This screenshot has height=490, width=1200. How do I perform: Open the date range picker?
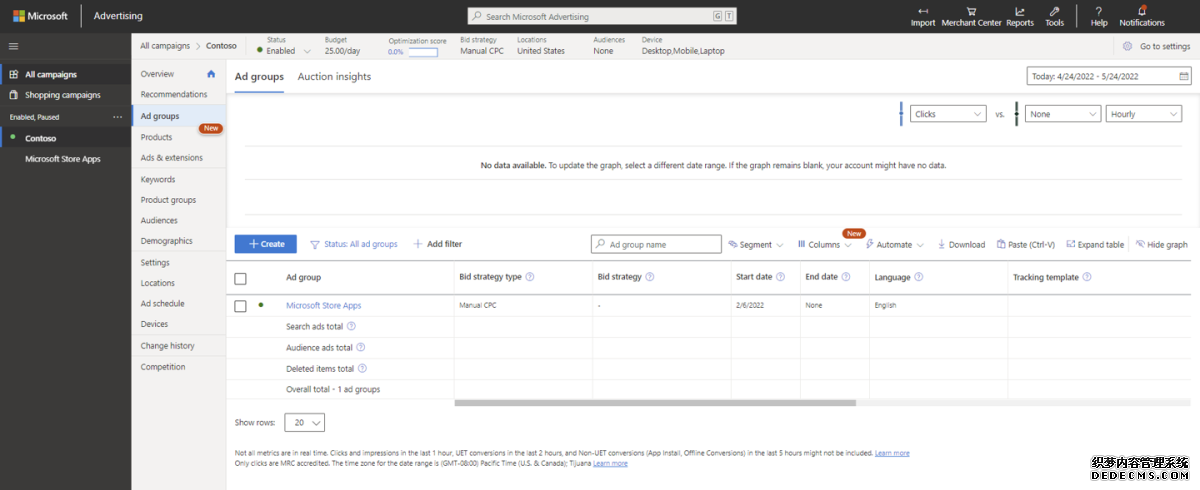point(1109,76)
